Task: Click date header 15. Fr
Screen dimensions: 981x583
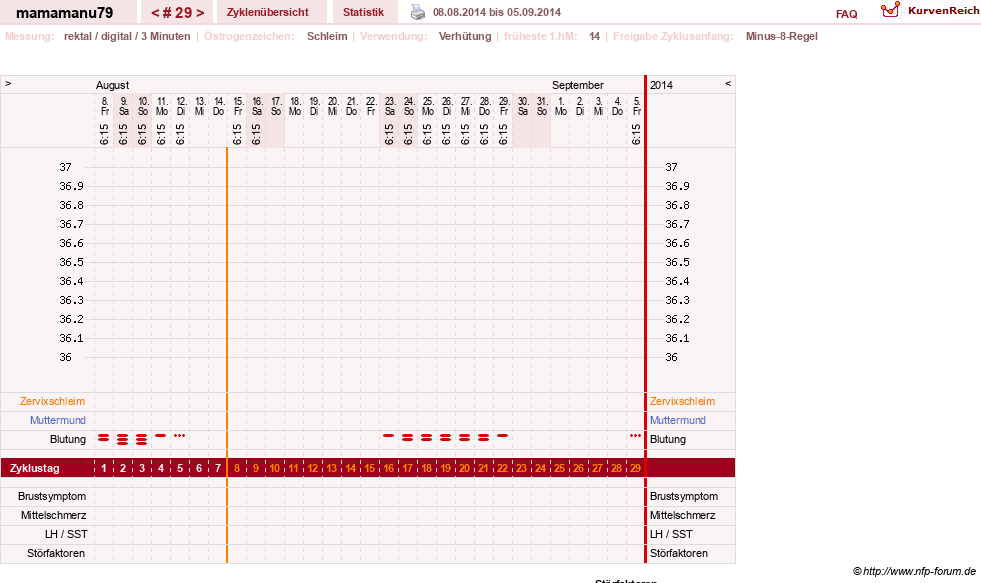Action: point(238,106)
